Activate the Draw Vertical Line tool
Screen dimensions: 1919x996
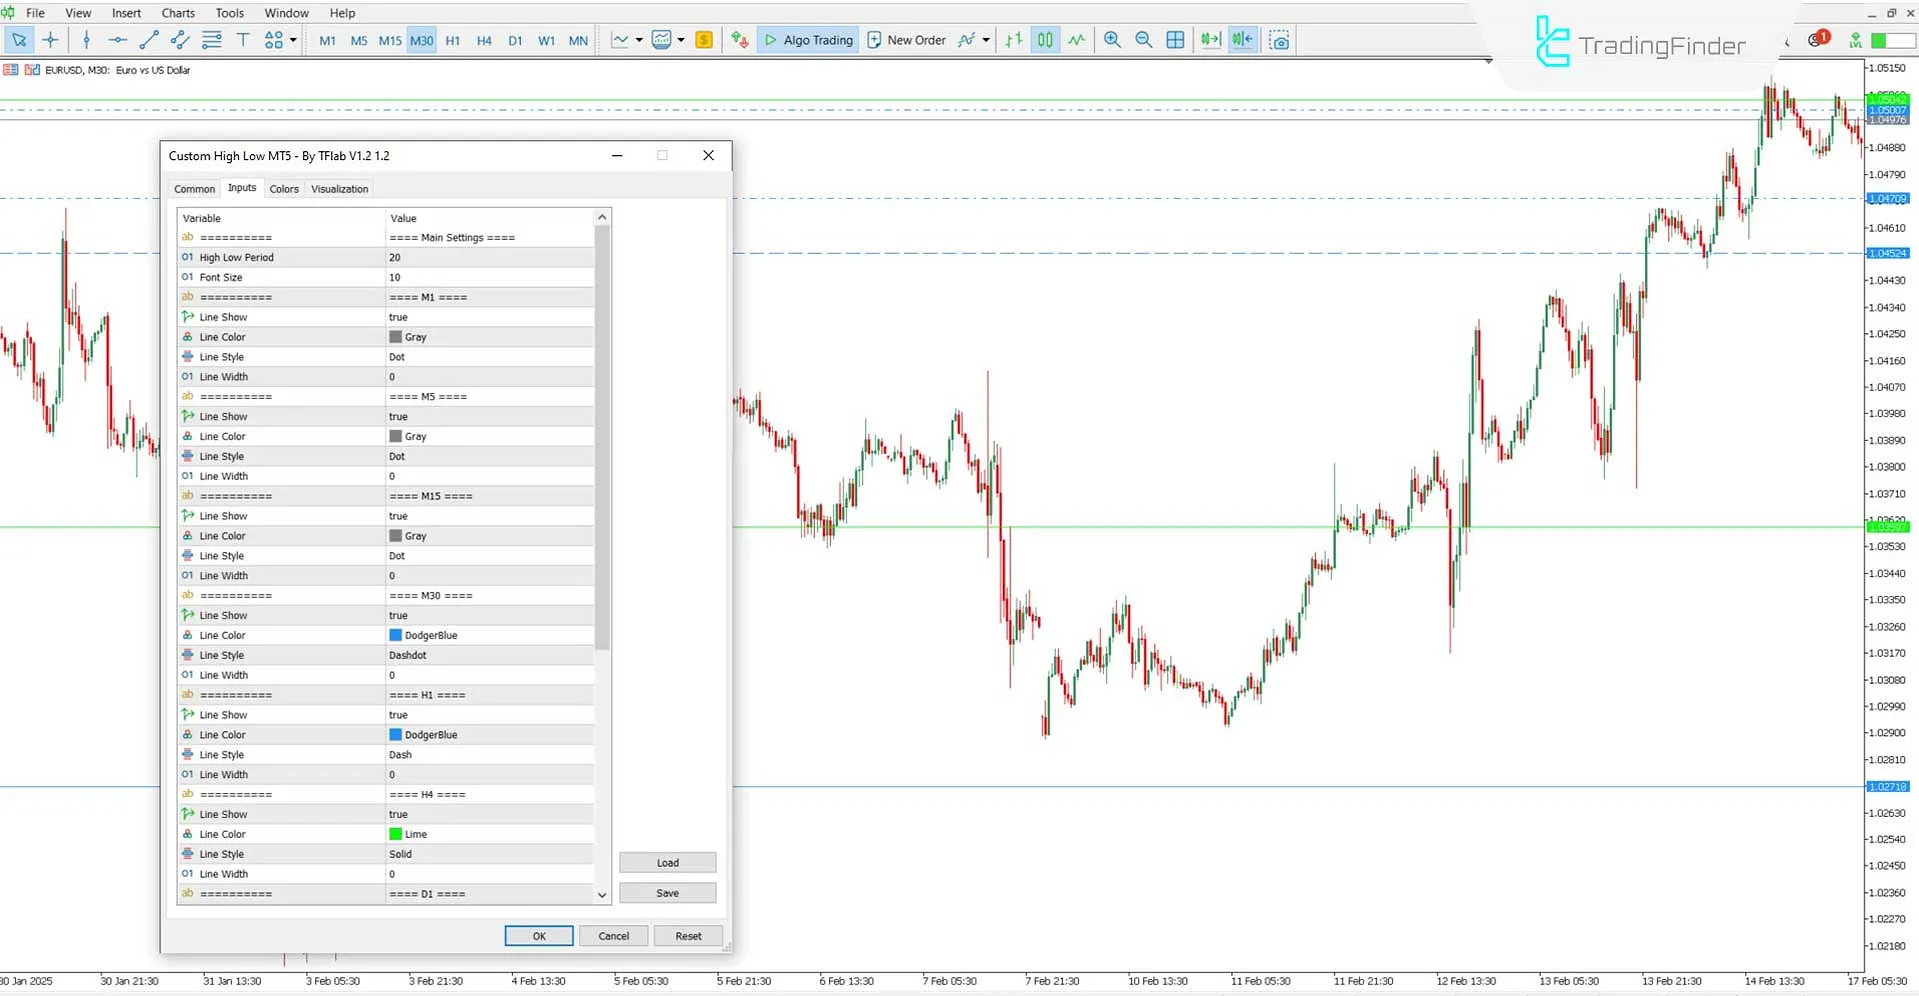(x=87, y=40)
